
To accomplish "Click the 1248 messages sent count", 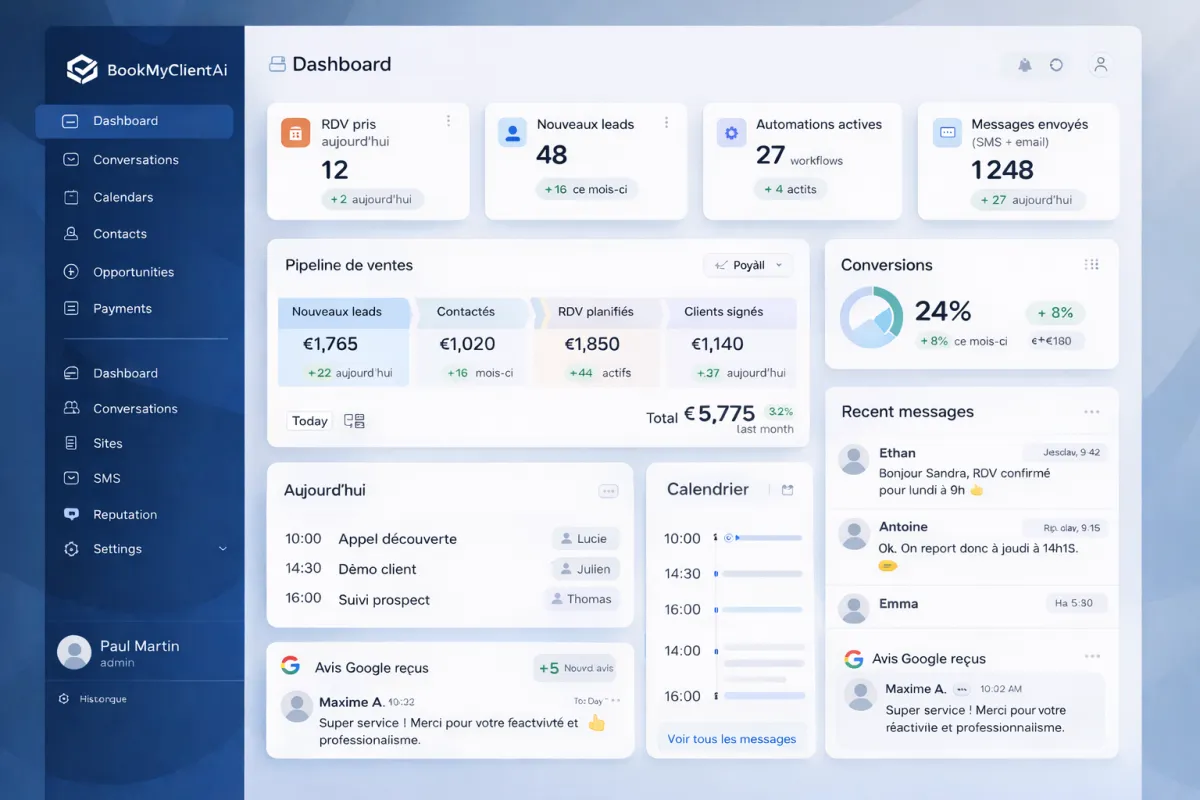I will click(x=1002, y=170).
